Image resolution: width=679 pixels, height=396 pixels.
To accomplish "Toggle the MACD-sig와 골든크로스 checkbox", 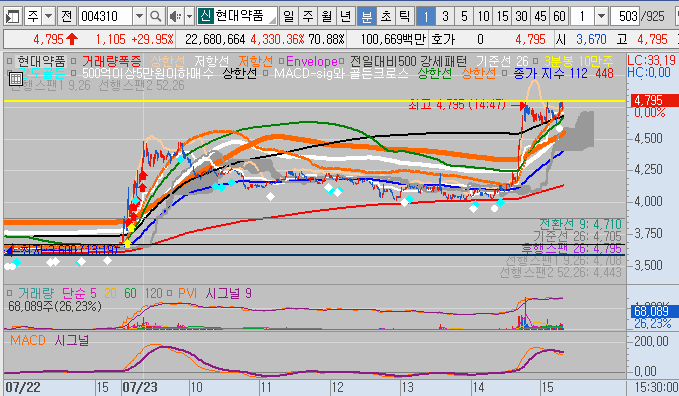I will tap(265, 73).
